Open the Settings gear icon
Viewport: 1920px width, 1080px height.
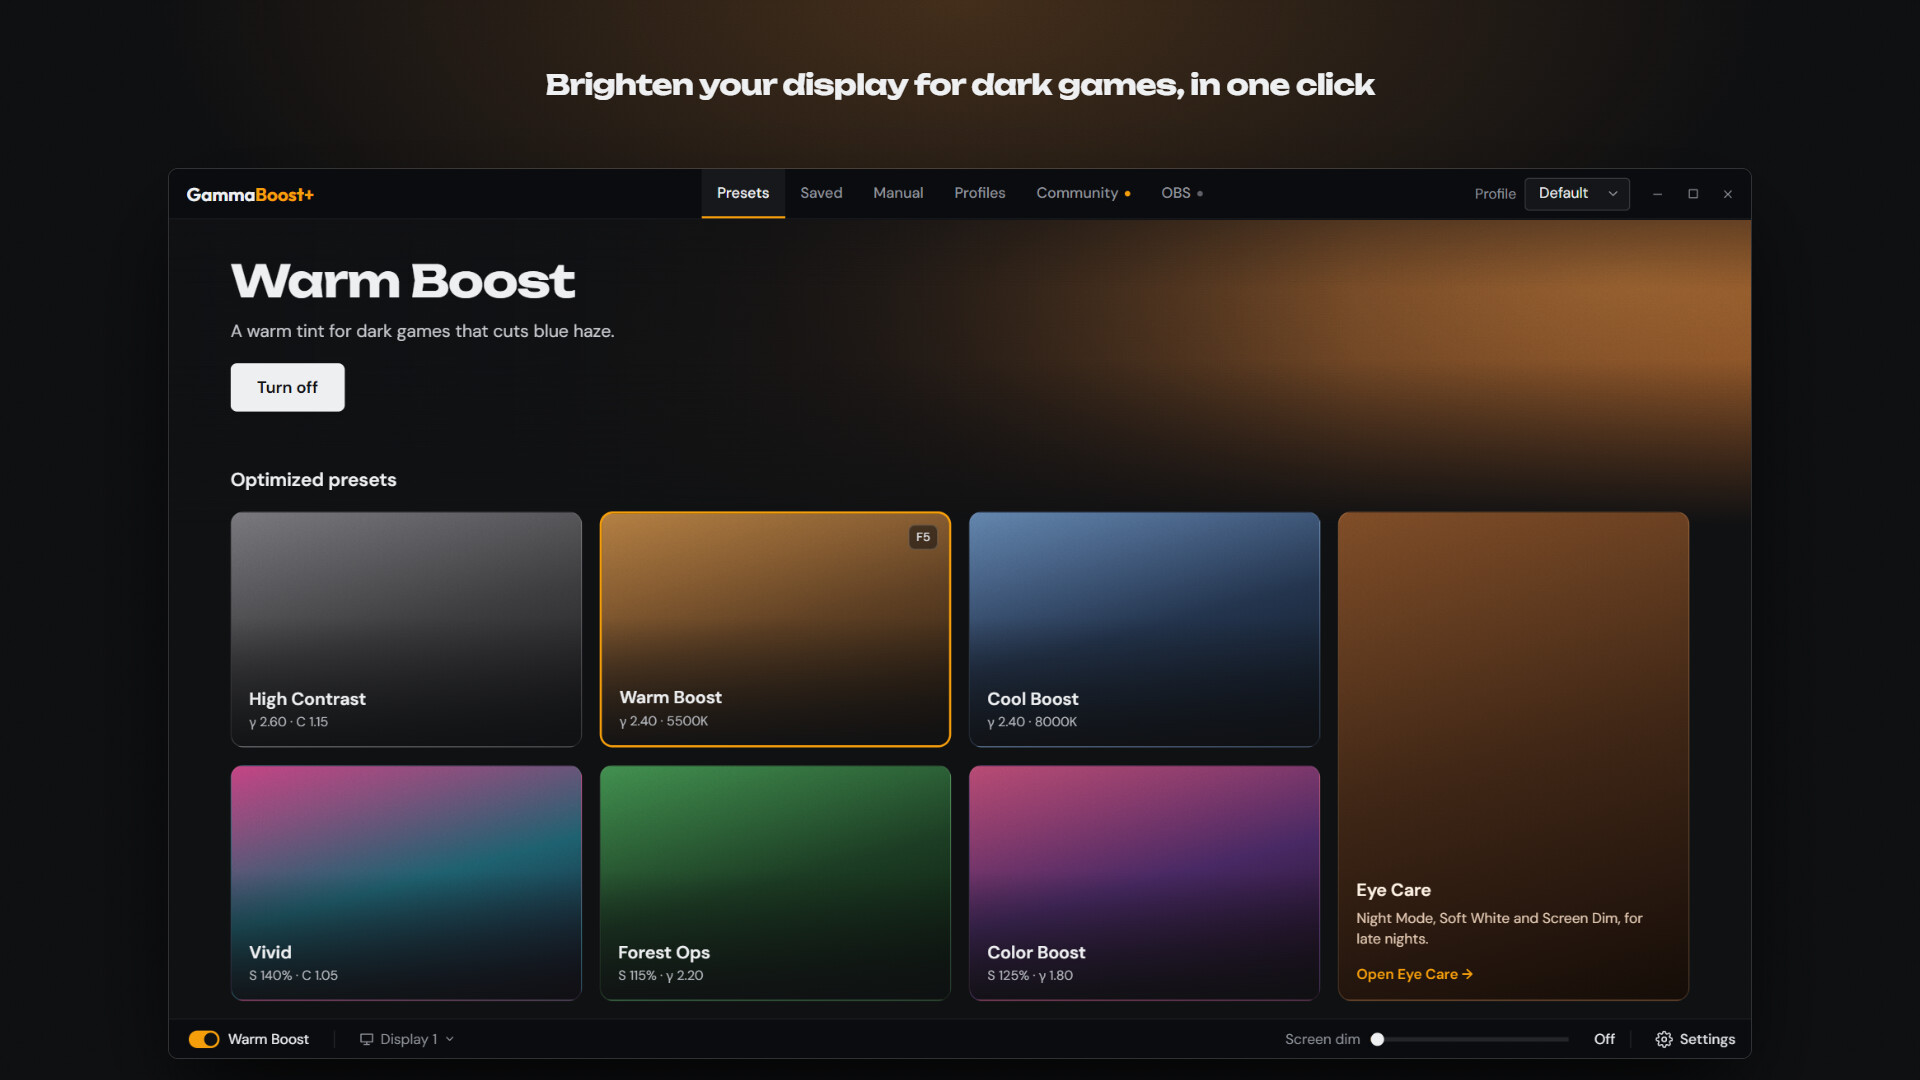click(x=1664, y=1039)
